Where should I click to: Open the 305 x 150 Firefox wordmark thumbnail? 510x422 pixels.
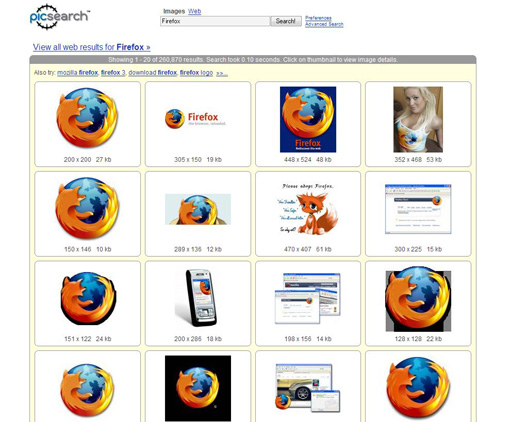[x=196, y=119]
